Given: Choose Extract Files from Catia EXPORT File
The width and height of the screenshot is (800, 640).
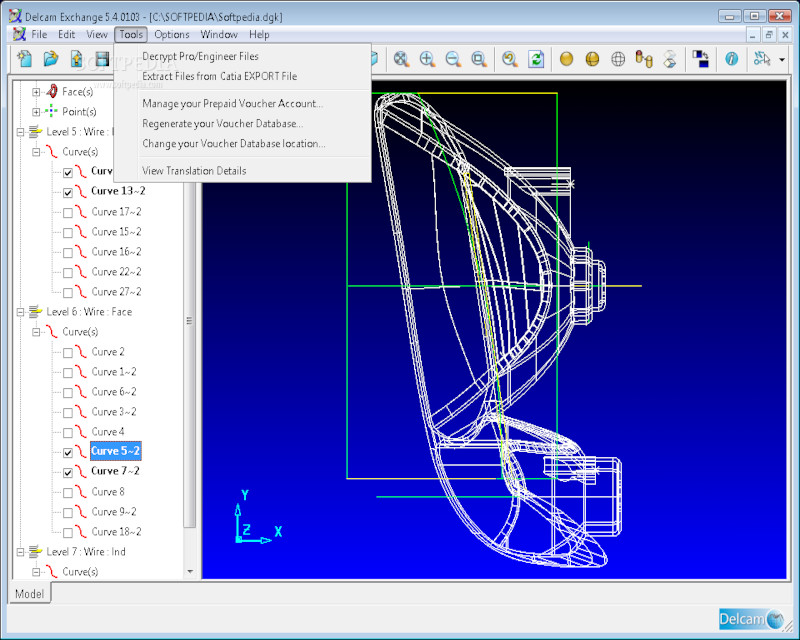Looking at the screenshot, I should pos(242,76).
